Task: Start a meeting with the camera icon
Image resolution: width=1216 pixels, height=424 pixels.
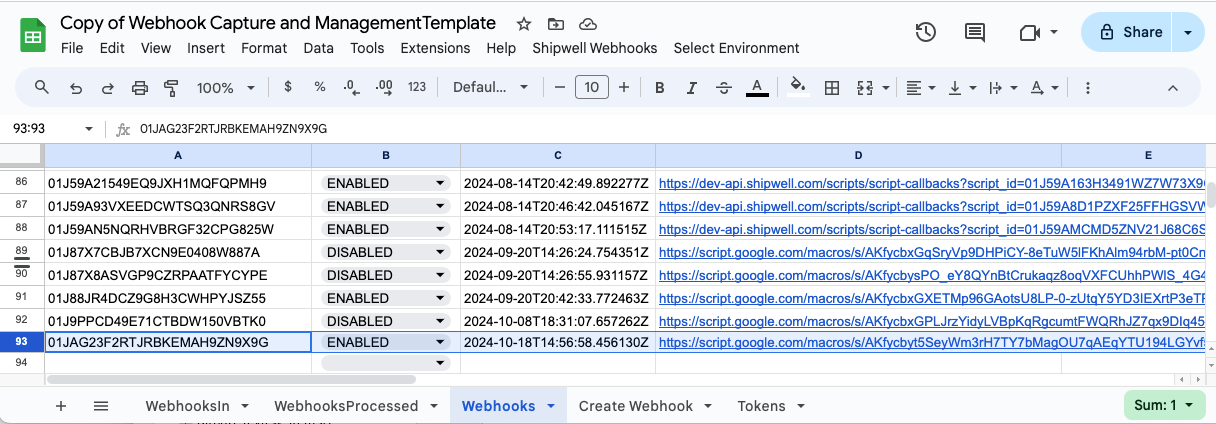Action: pyautogui.click(x=1030, y=32)
